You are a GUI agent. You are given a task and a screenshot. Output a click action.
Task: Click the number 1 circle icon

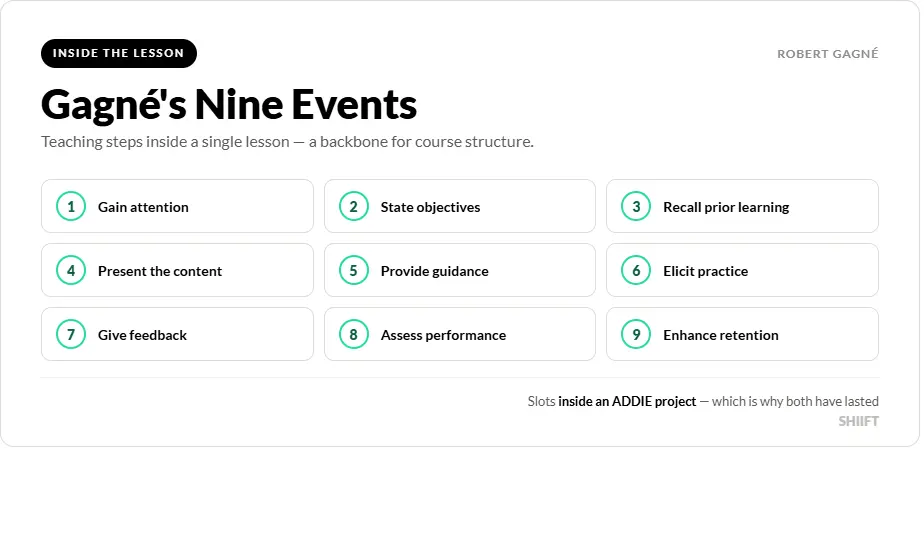pyautogui.click(x=71, y=206)
